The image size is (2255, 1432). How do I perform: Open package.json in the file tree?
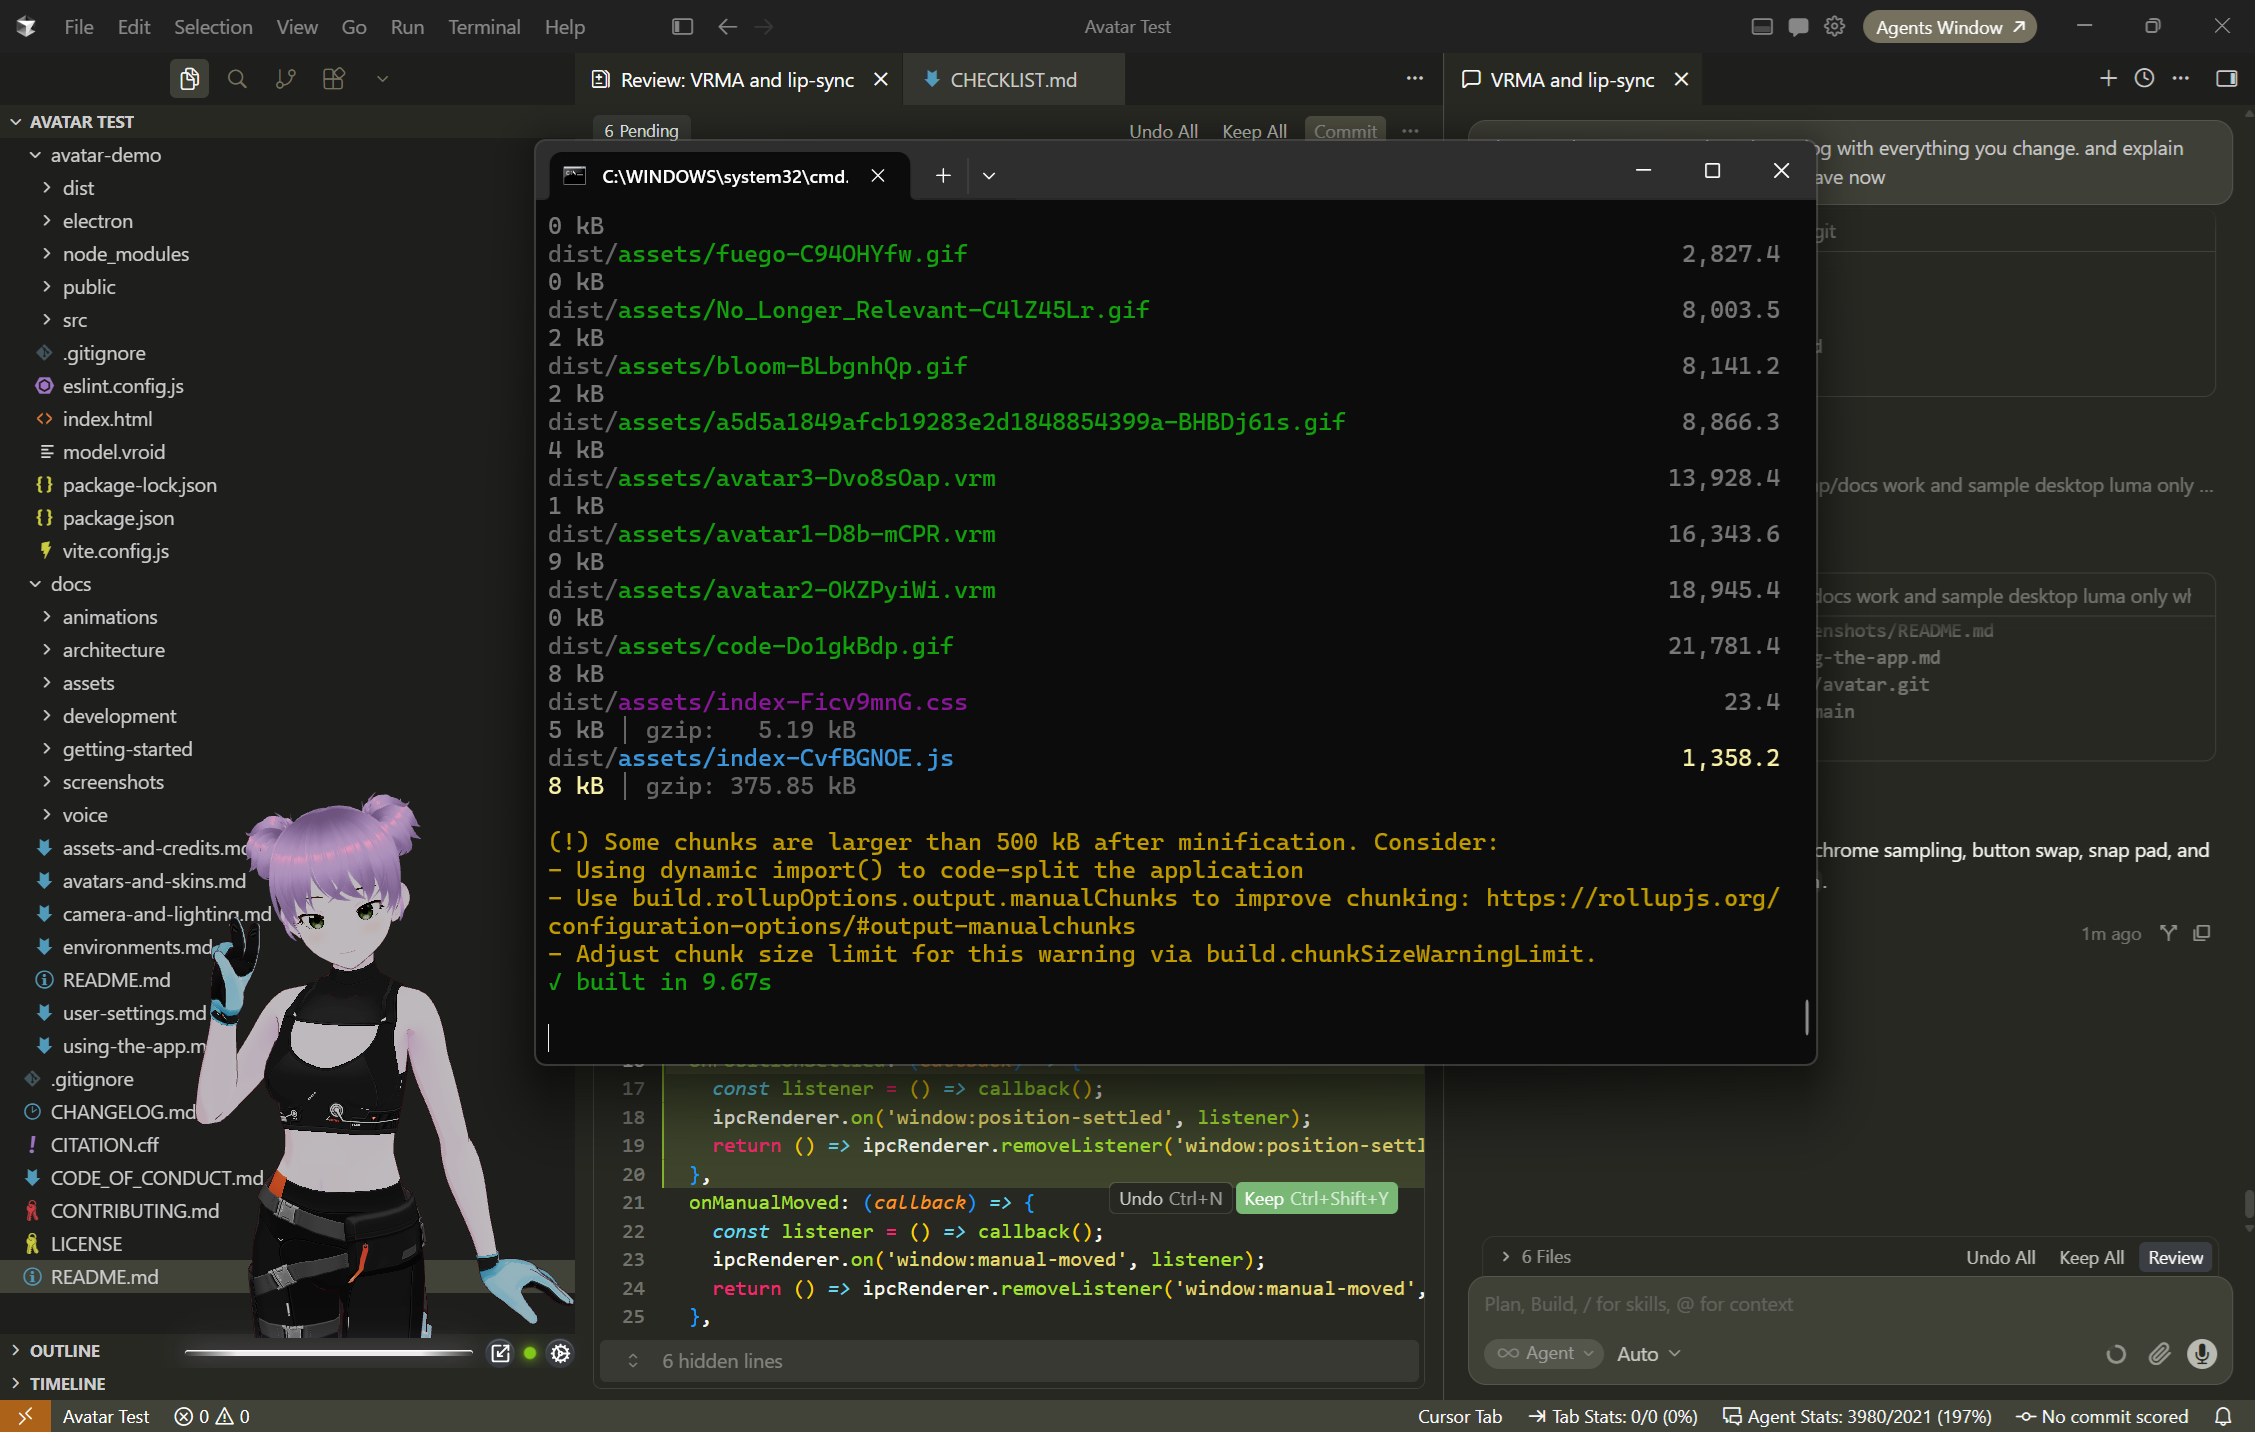coord(118,518)
